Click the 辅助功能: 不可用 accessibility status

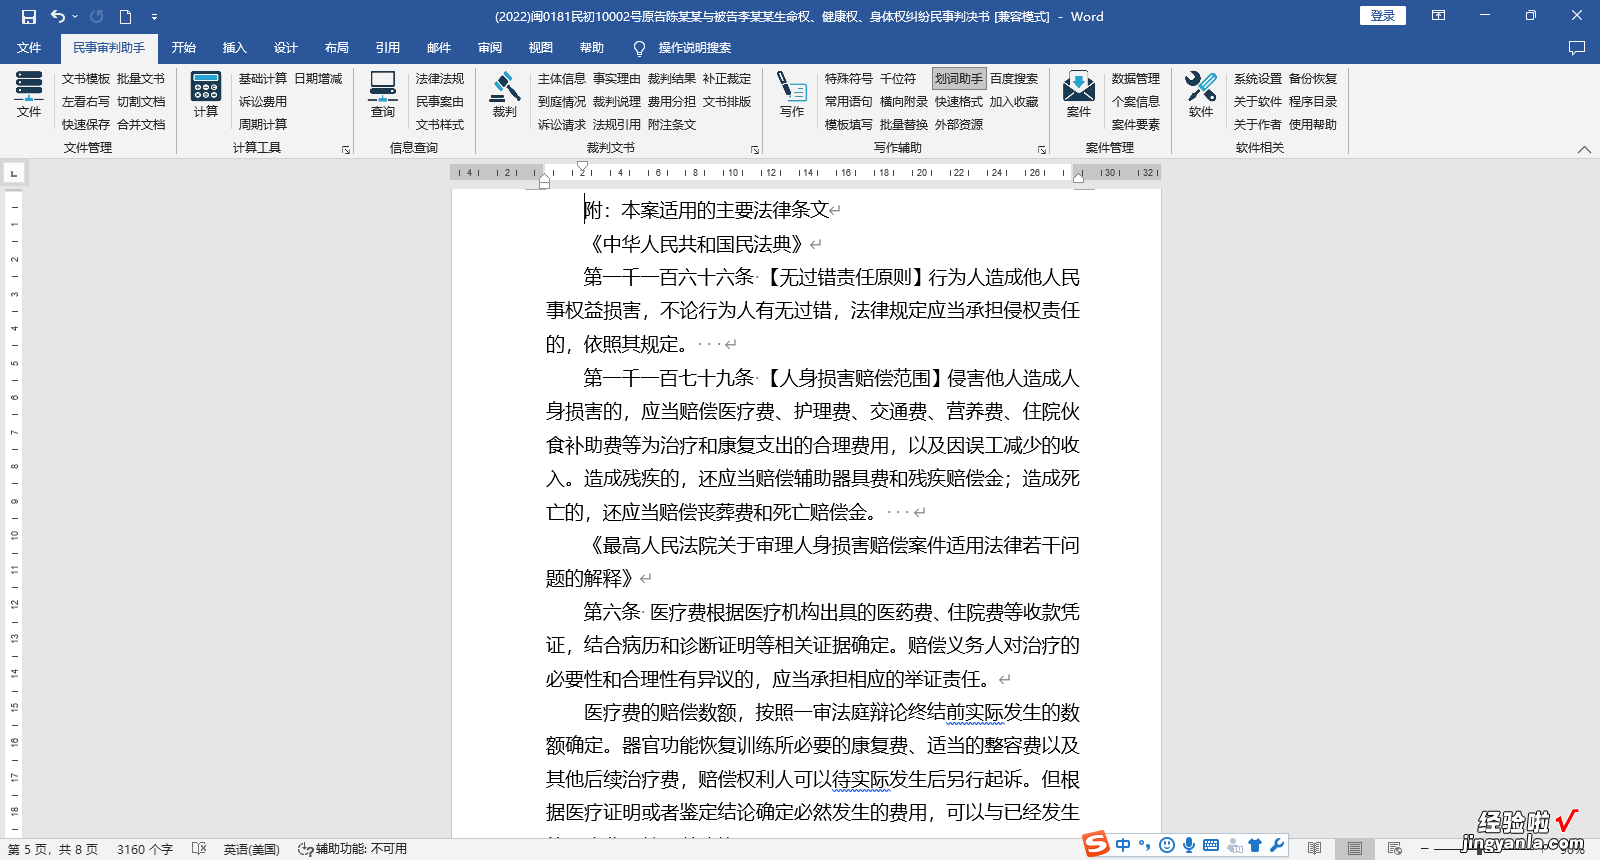click(x=353, y=849)
